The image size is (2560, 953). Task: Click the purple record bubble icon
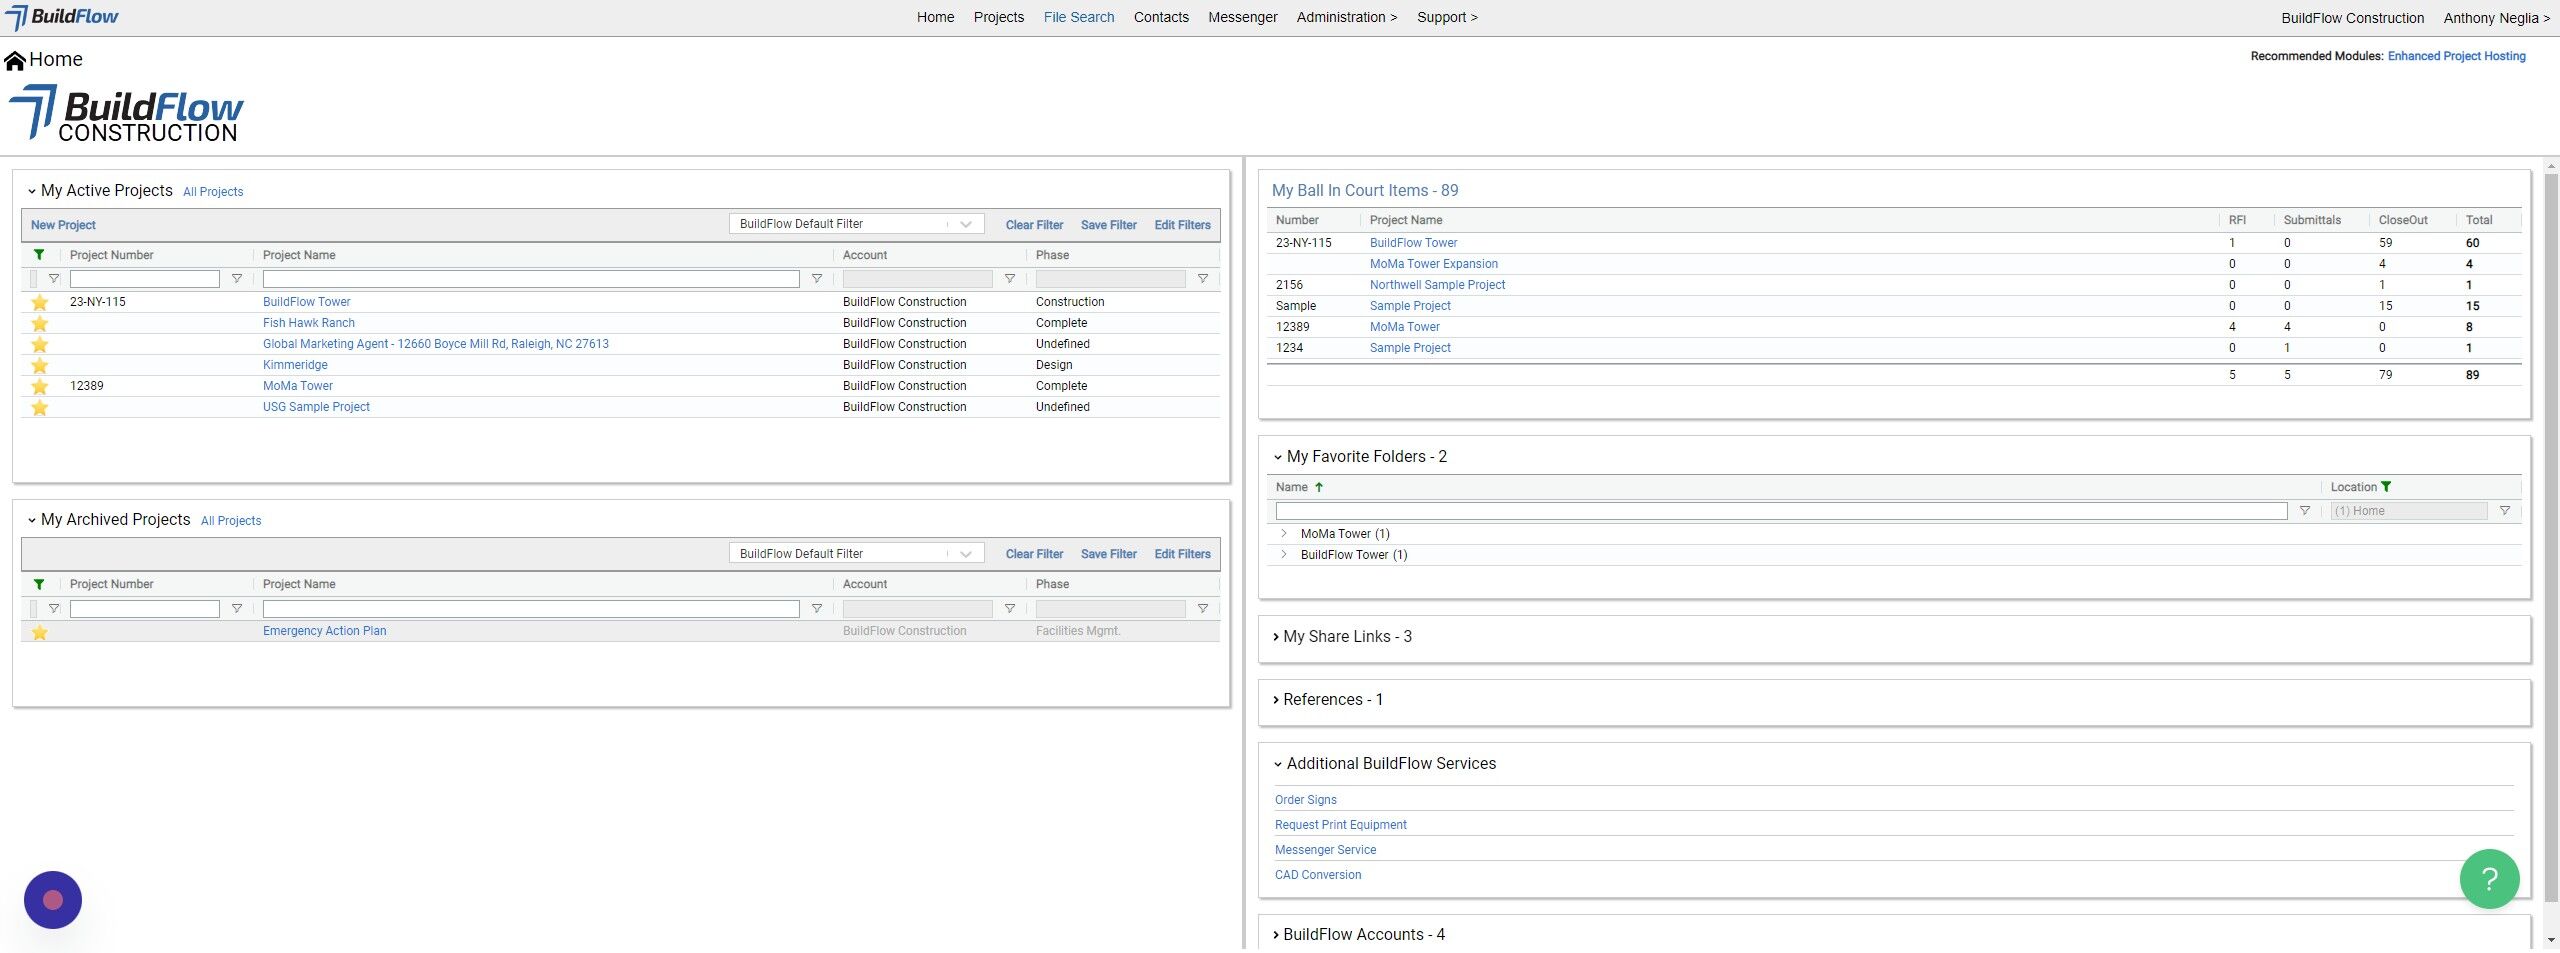point(53,900)
